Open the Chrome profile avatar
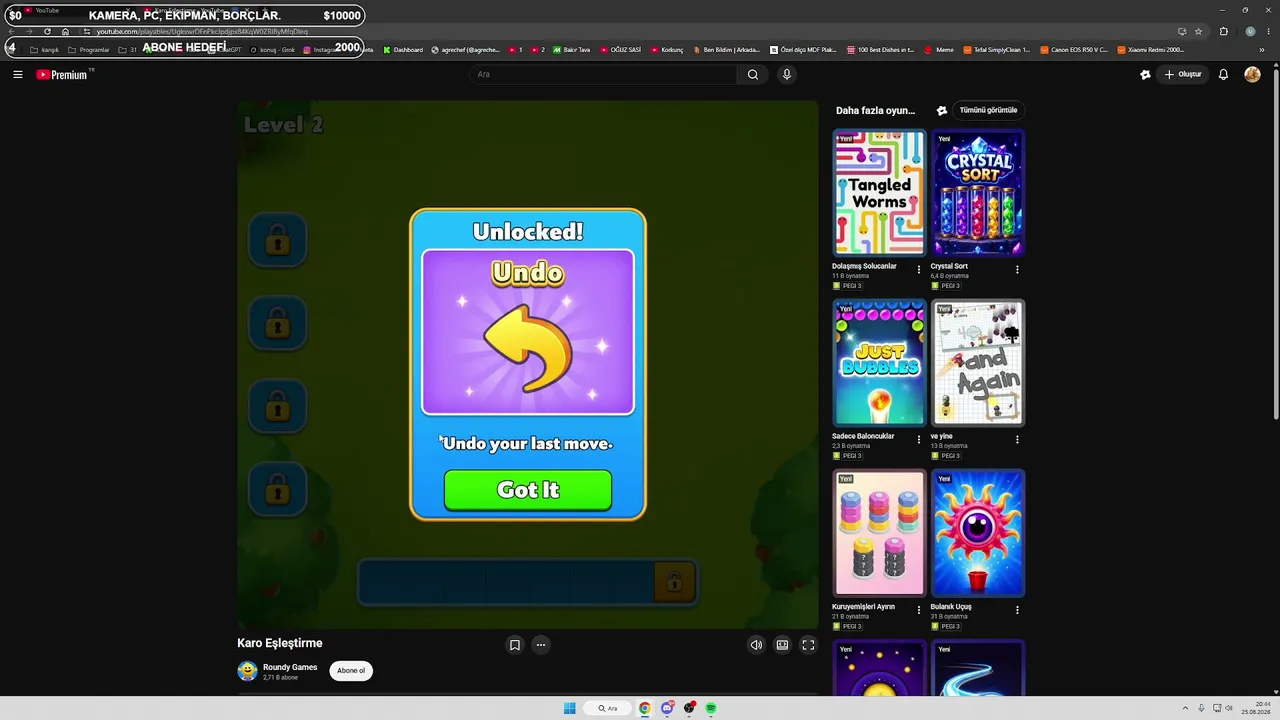This screenshot has width=1280, height=720. (1250, 32)
